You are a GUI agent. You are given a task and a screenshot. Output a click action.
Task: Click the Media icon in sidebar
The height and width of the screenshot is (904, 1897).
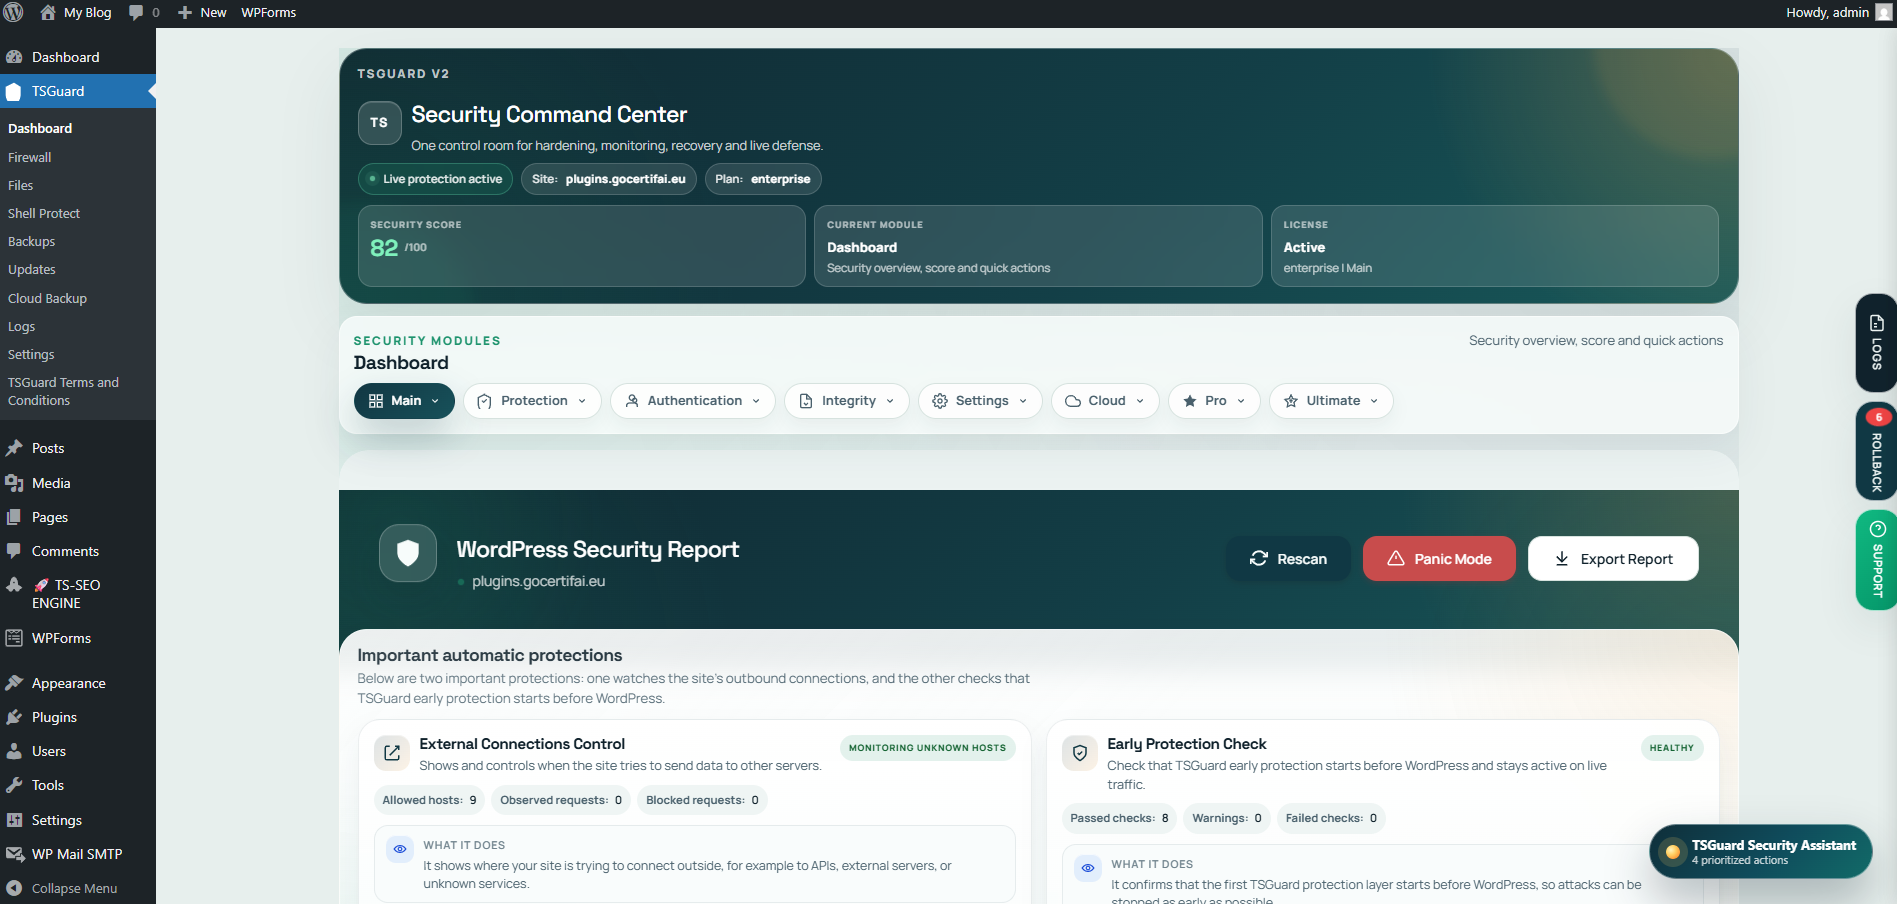14,483
